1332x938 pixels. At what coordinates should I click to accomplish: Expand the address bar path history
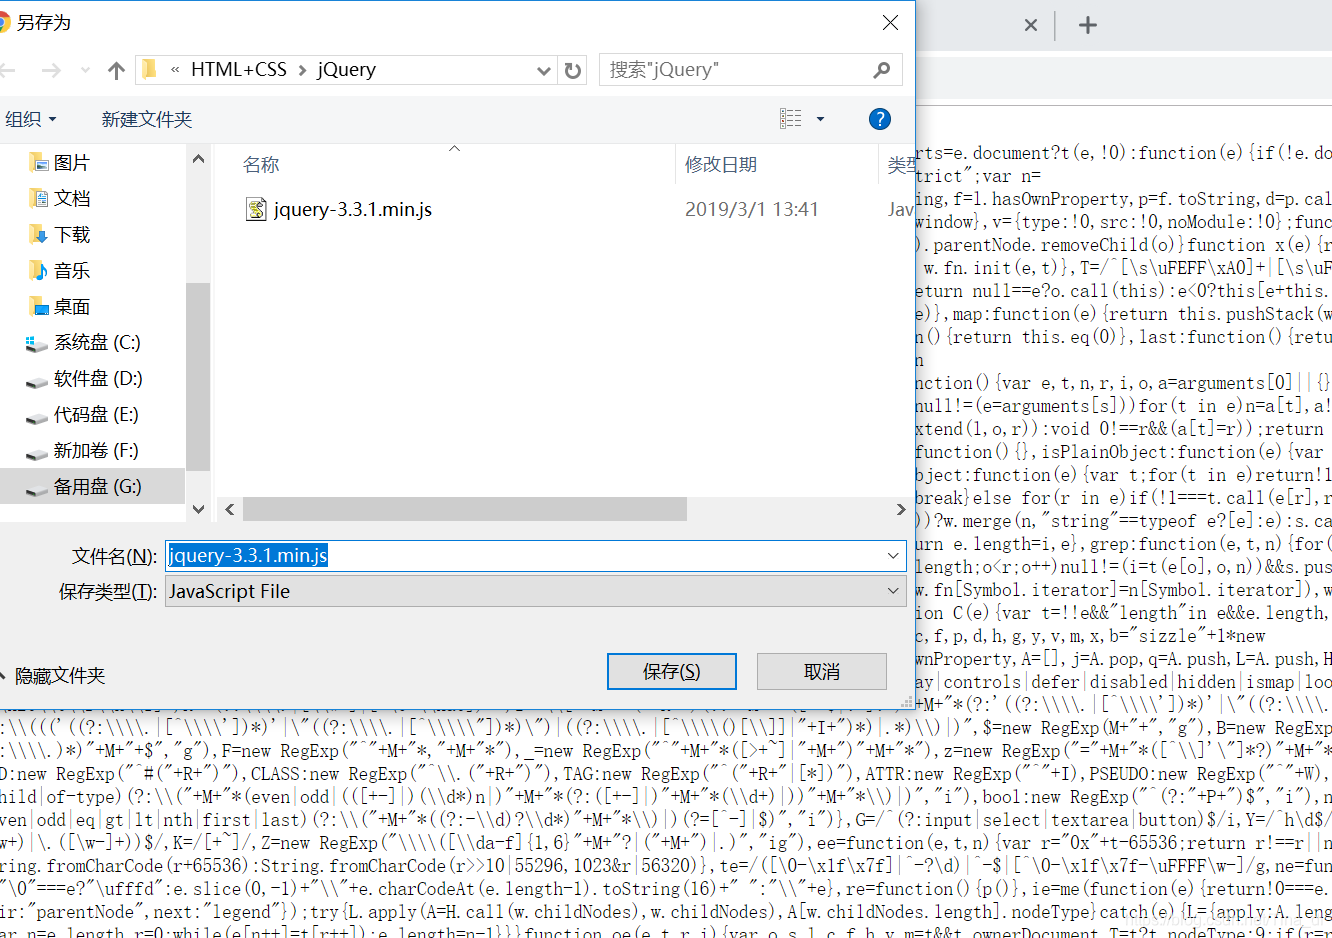pos(543,70)
